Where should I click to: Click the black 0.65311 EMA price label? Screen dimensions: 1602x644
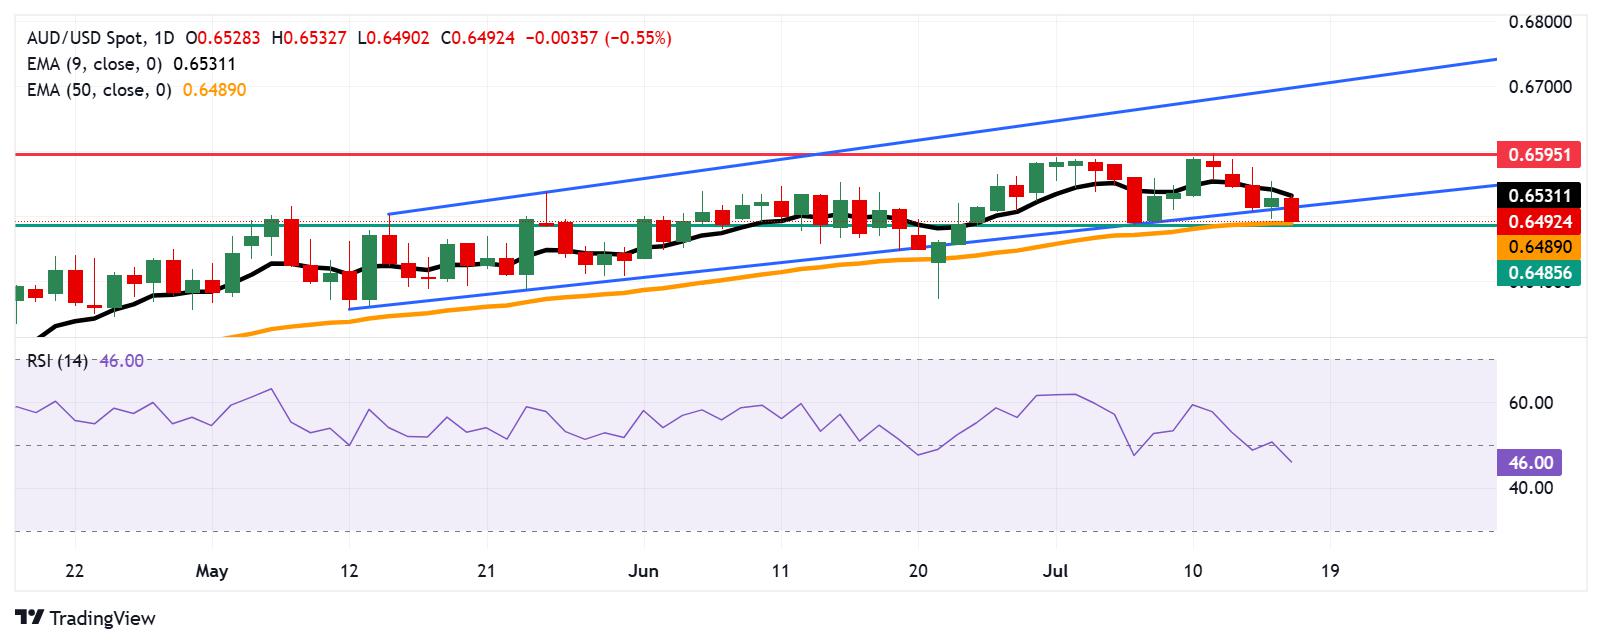click(x=1539, y=195)
